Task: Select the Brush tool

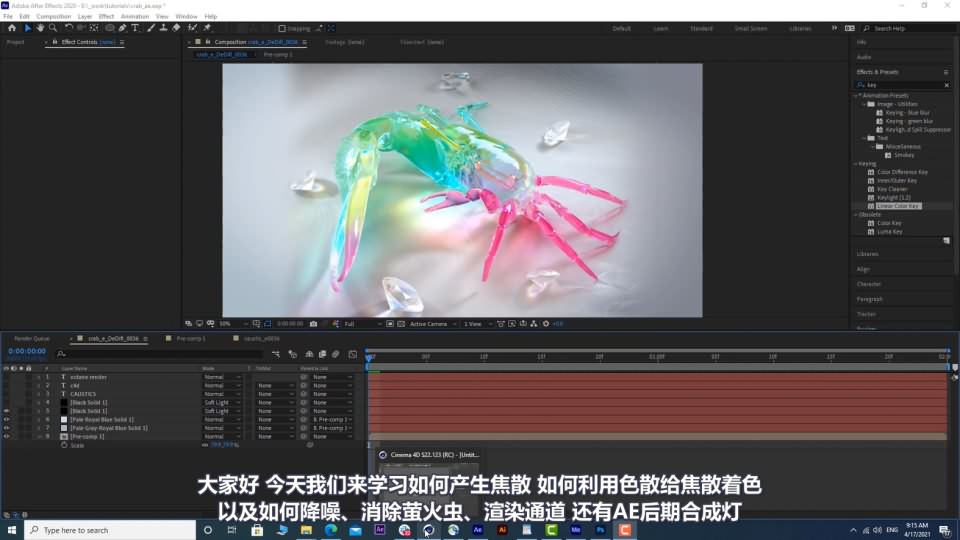Action: click(x=151, y=28)
